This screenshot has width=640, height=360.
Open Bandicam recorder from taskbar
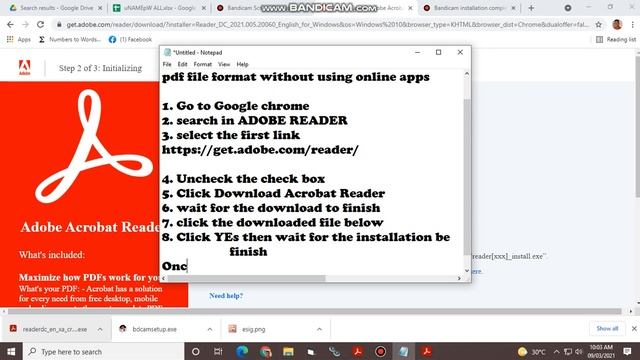click(380, 351)
